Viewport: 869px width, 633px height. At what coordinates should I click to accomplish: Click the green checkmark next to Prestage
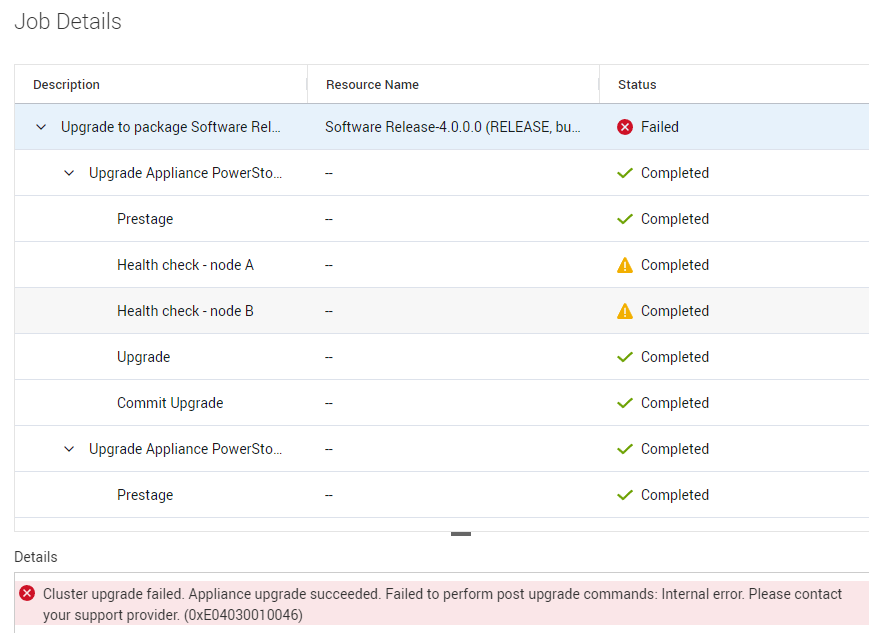click(x=624, y=218)
